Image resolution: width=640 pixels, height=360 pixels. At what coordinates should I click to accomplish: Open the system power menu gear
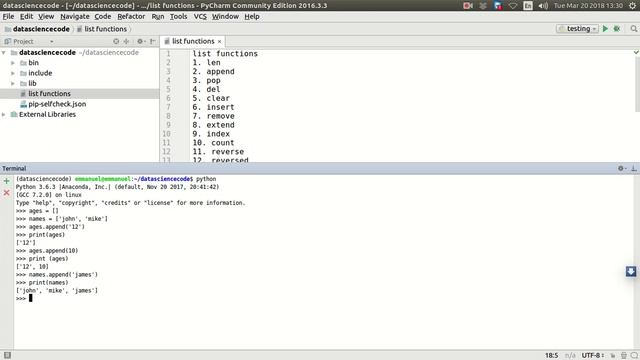click(x=633, y=6)
